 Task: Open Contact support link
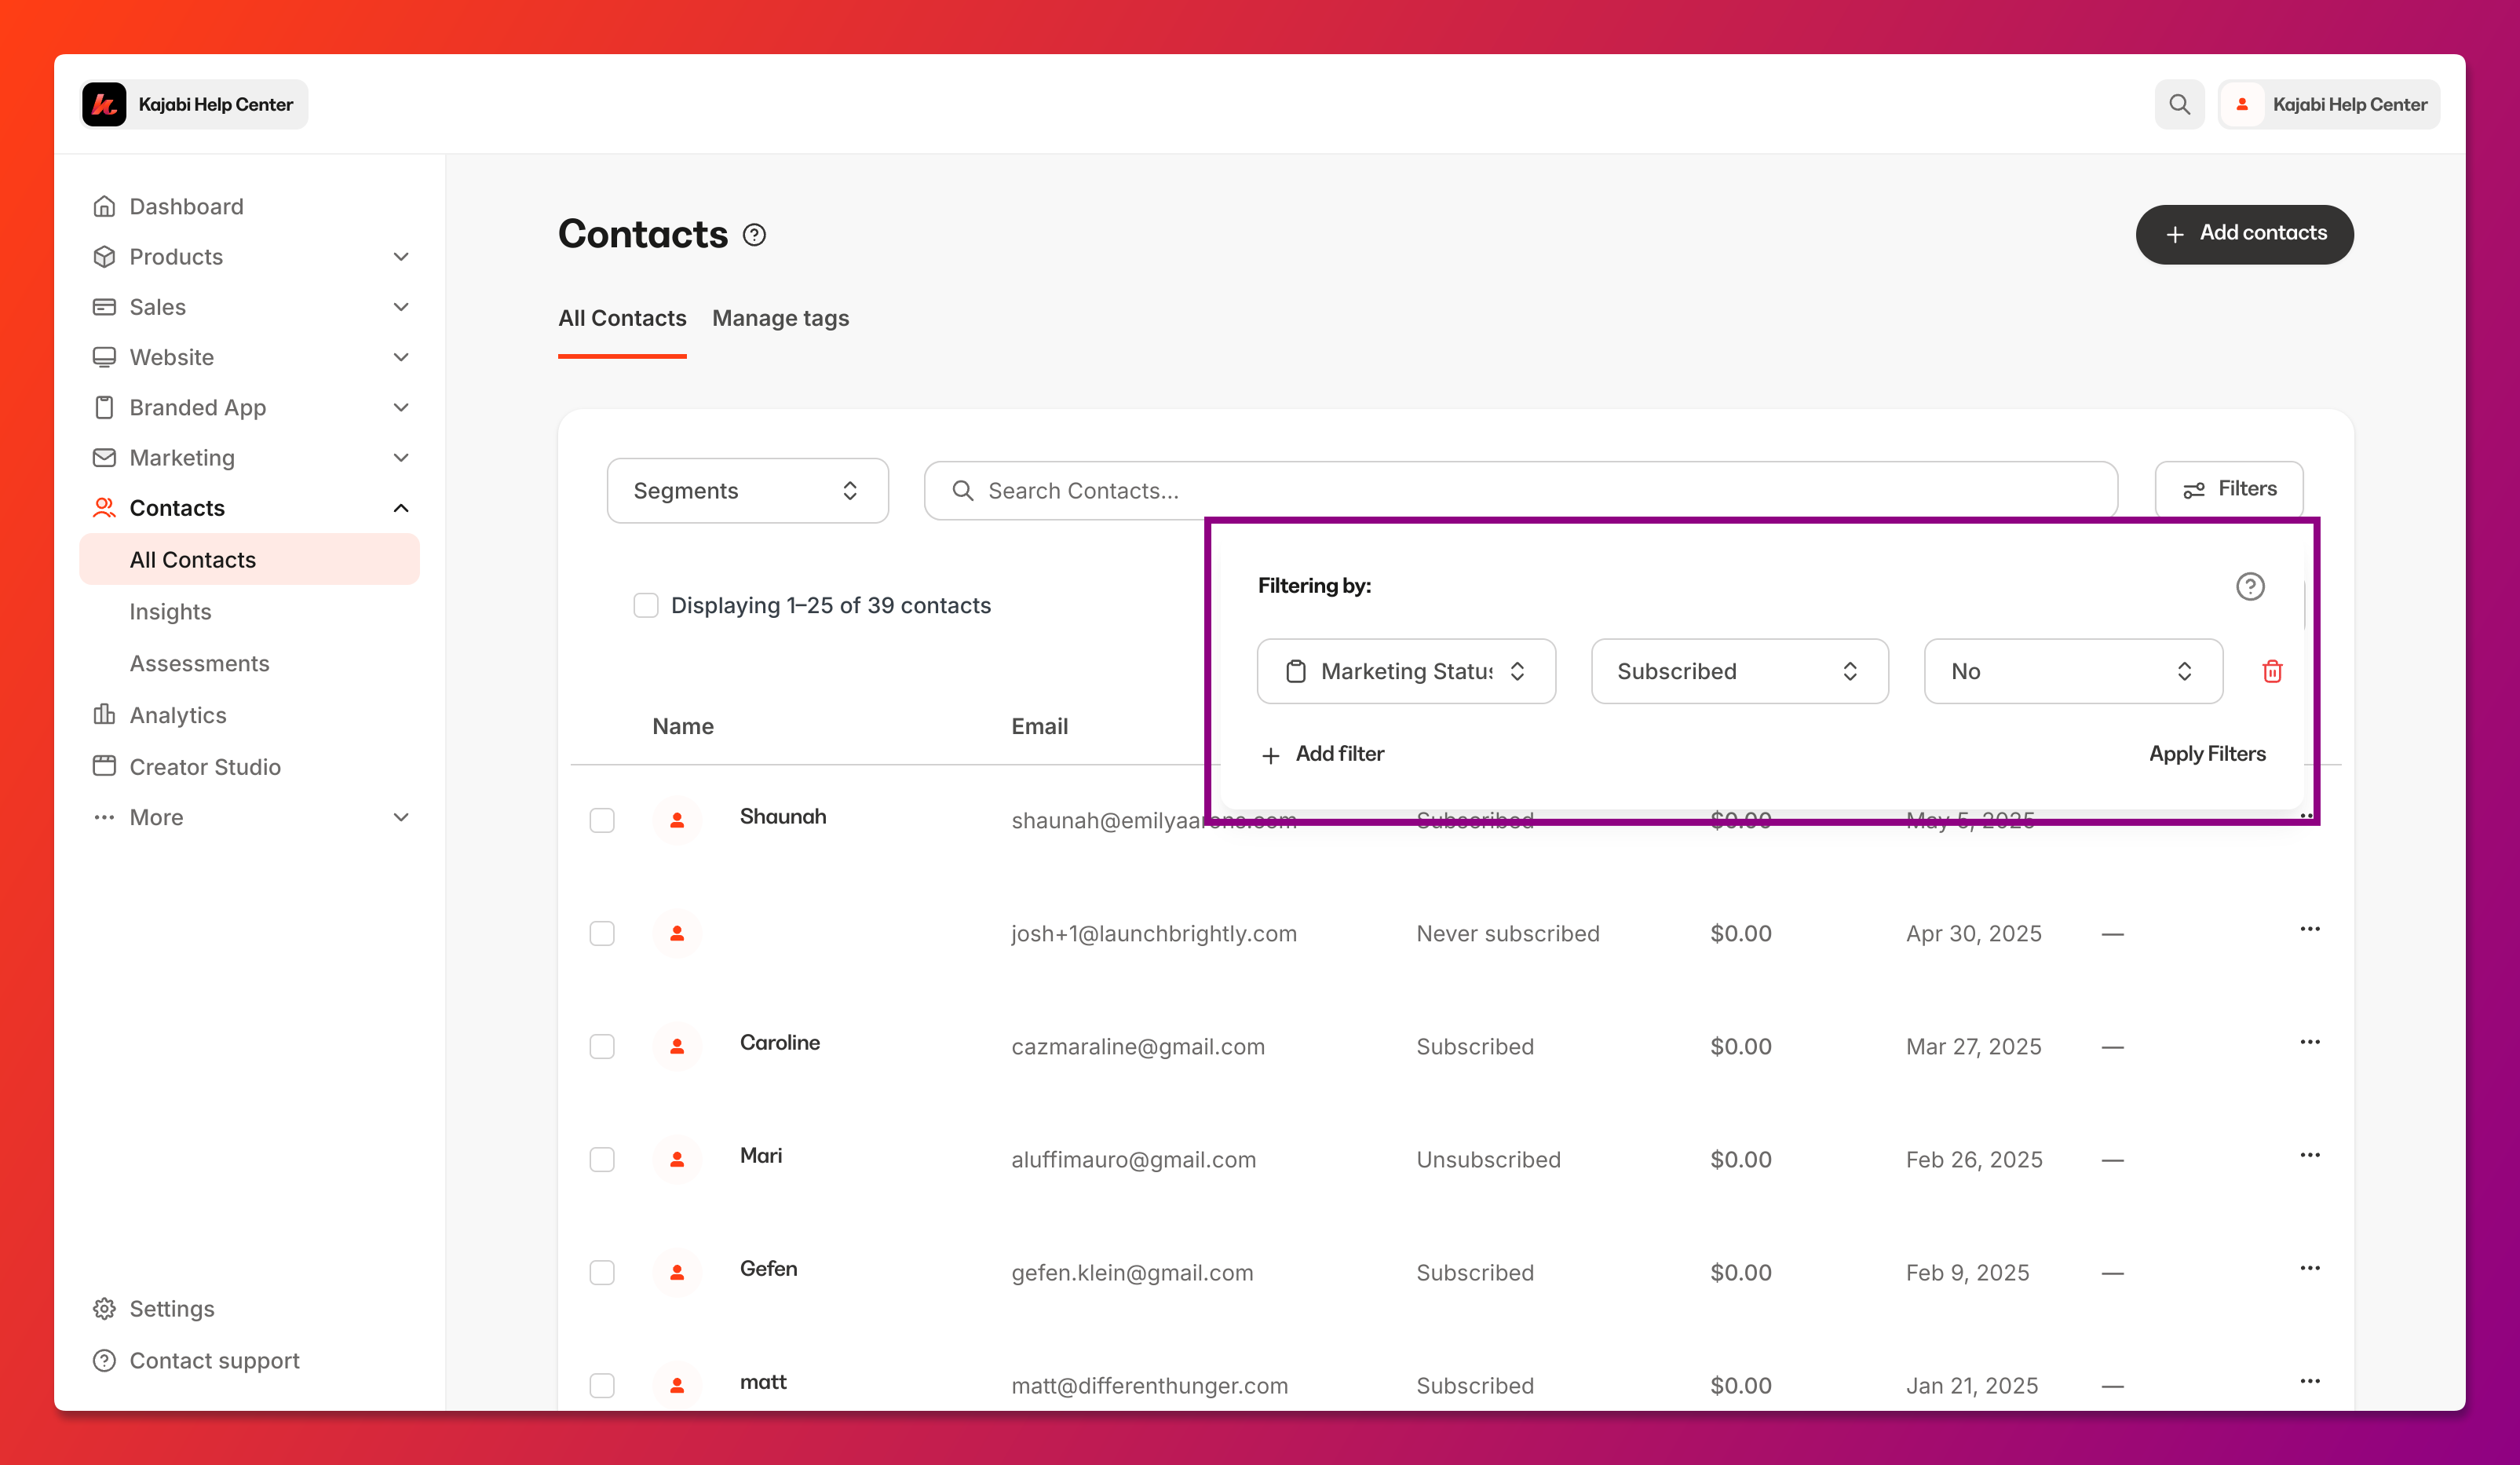click(214, 1360)
